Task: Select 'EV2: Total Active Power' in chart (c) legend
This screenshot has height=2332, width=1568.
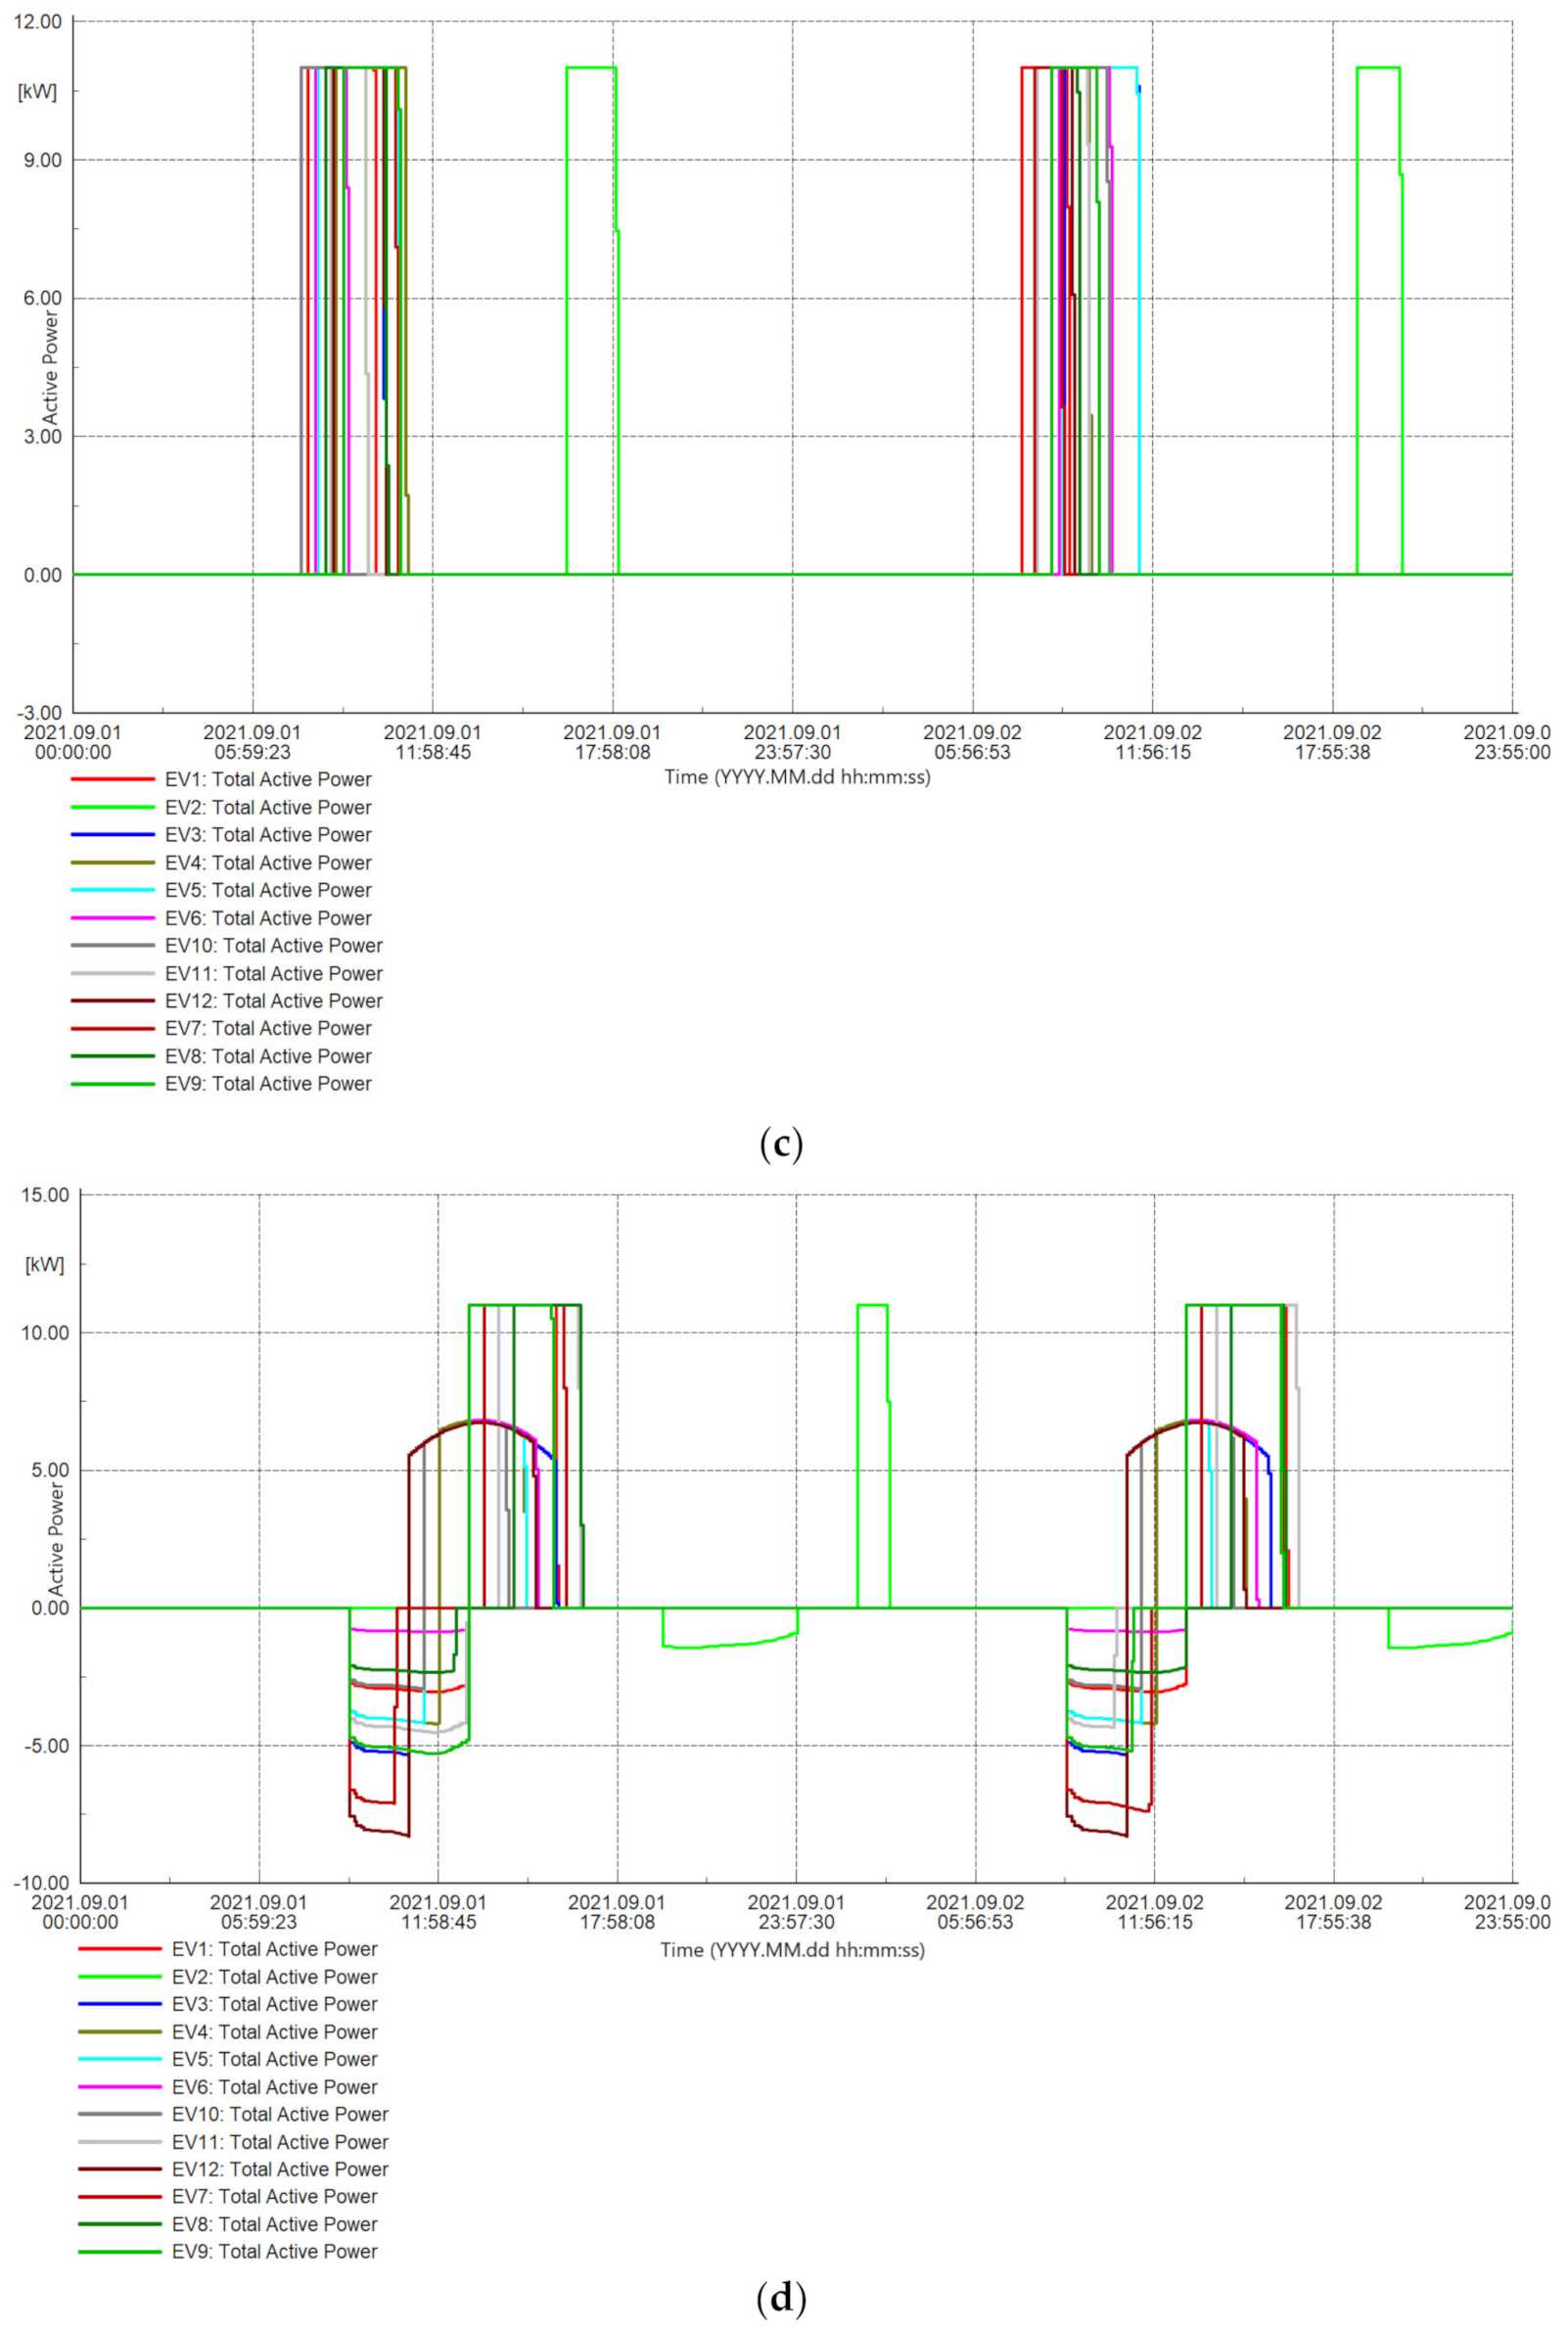Action: coord(268,807)
